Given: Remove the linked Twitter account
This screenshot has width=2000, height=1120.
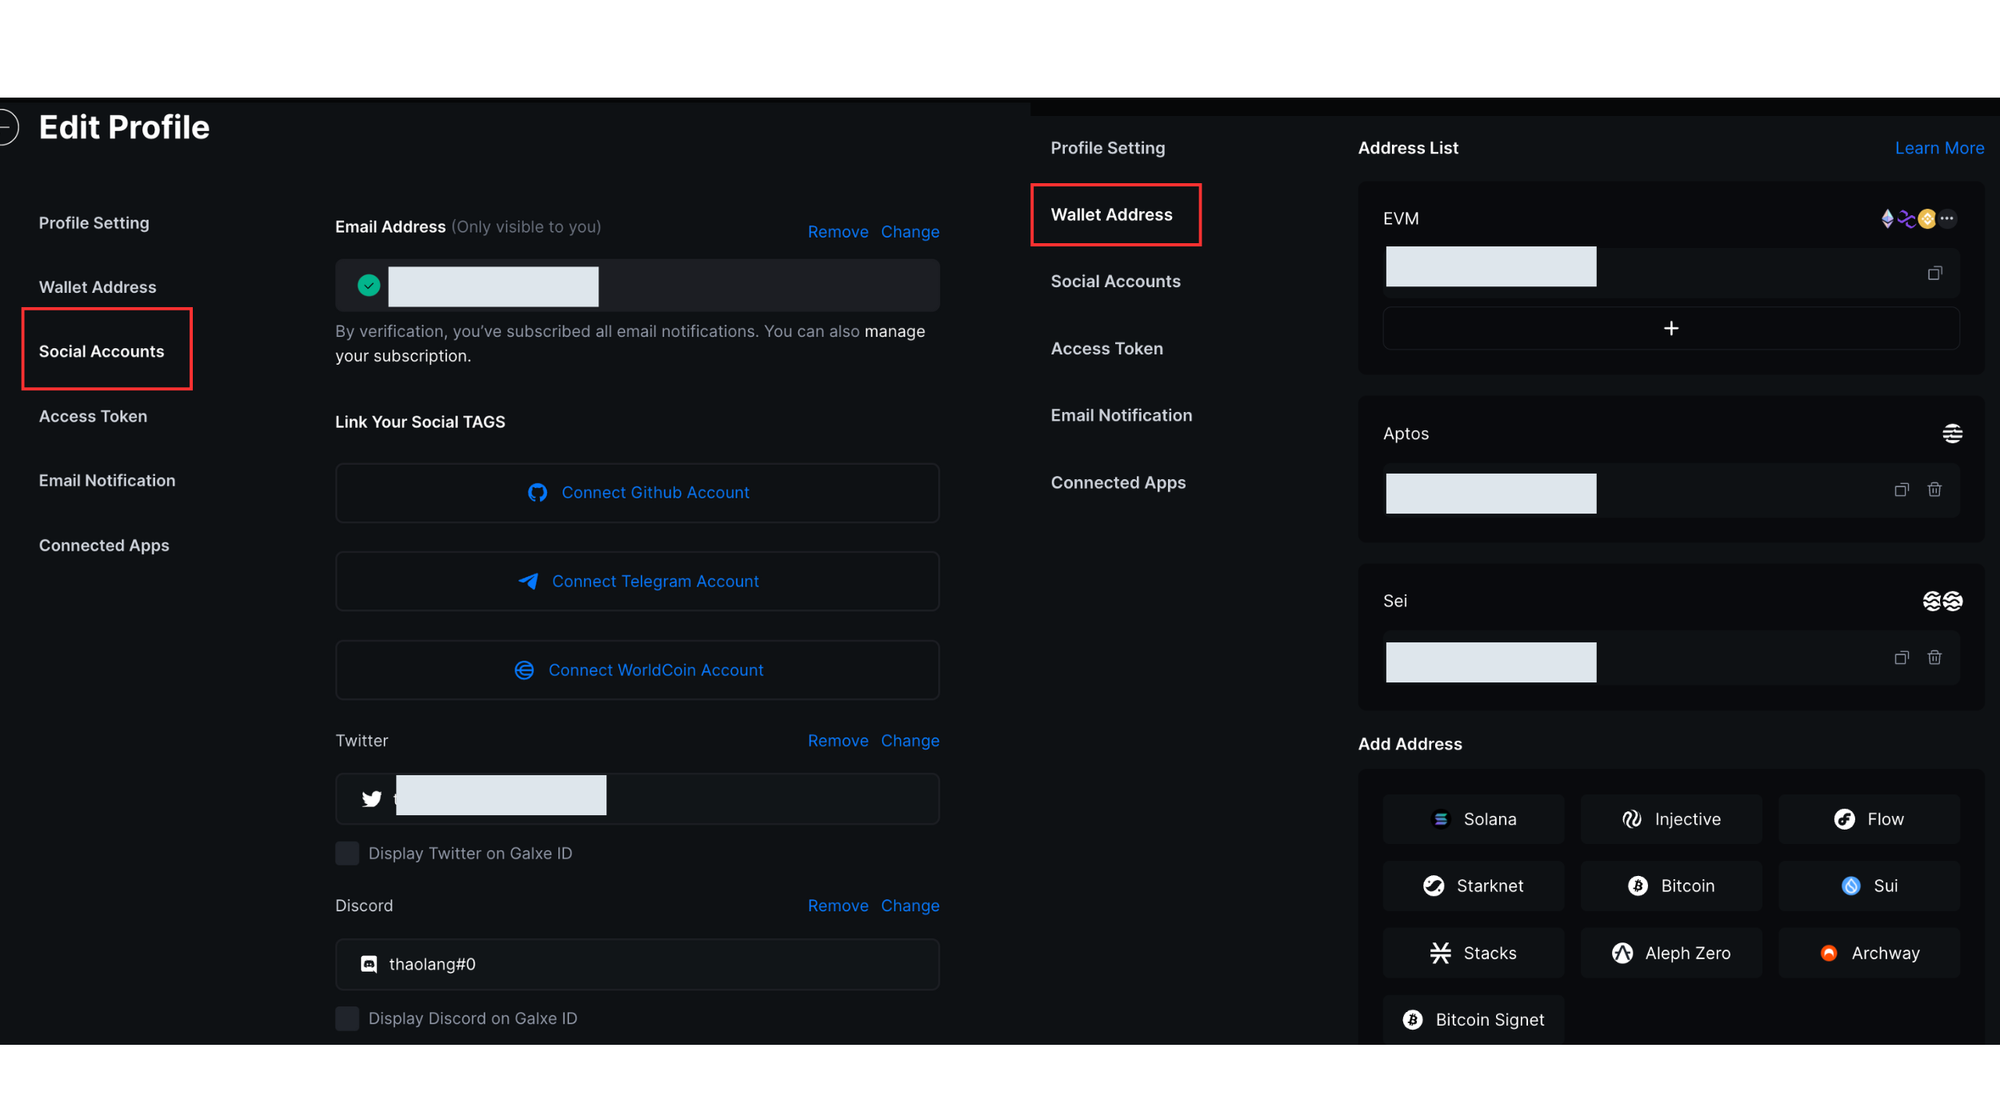Looking at the screenshot, I should point(837,741).
